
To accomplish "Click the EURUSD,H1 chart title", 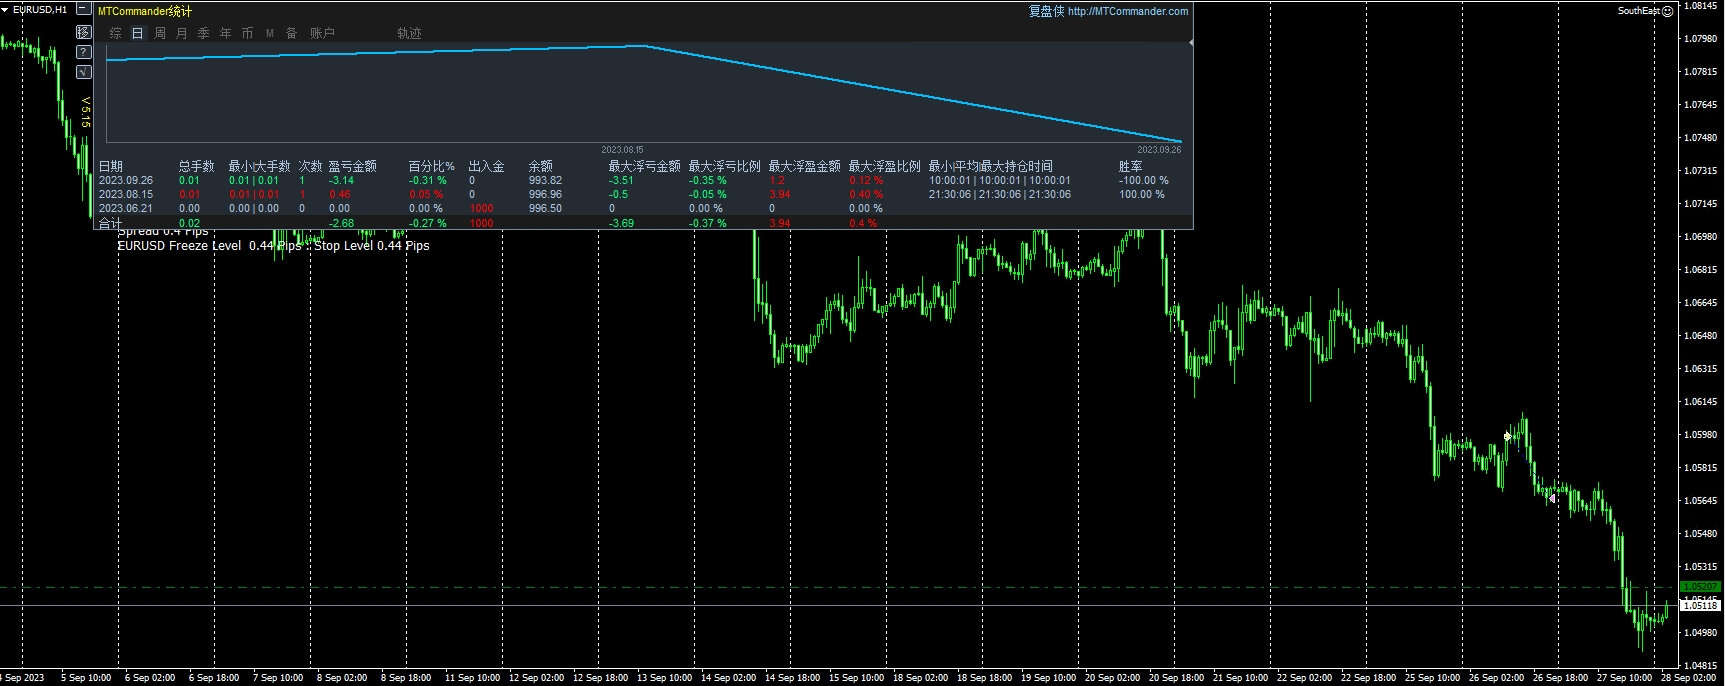I will [x=40, y=9].
